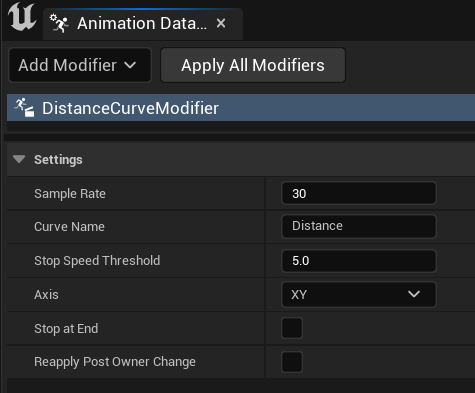Image resolution: width=475 pixels, height=393 pixels.
Task: Switch to the Animation Data tab
Action: (143, 24)
